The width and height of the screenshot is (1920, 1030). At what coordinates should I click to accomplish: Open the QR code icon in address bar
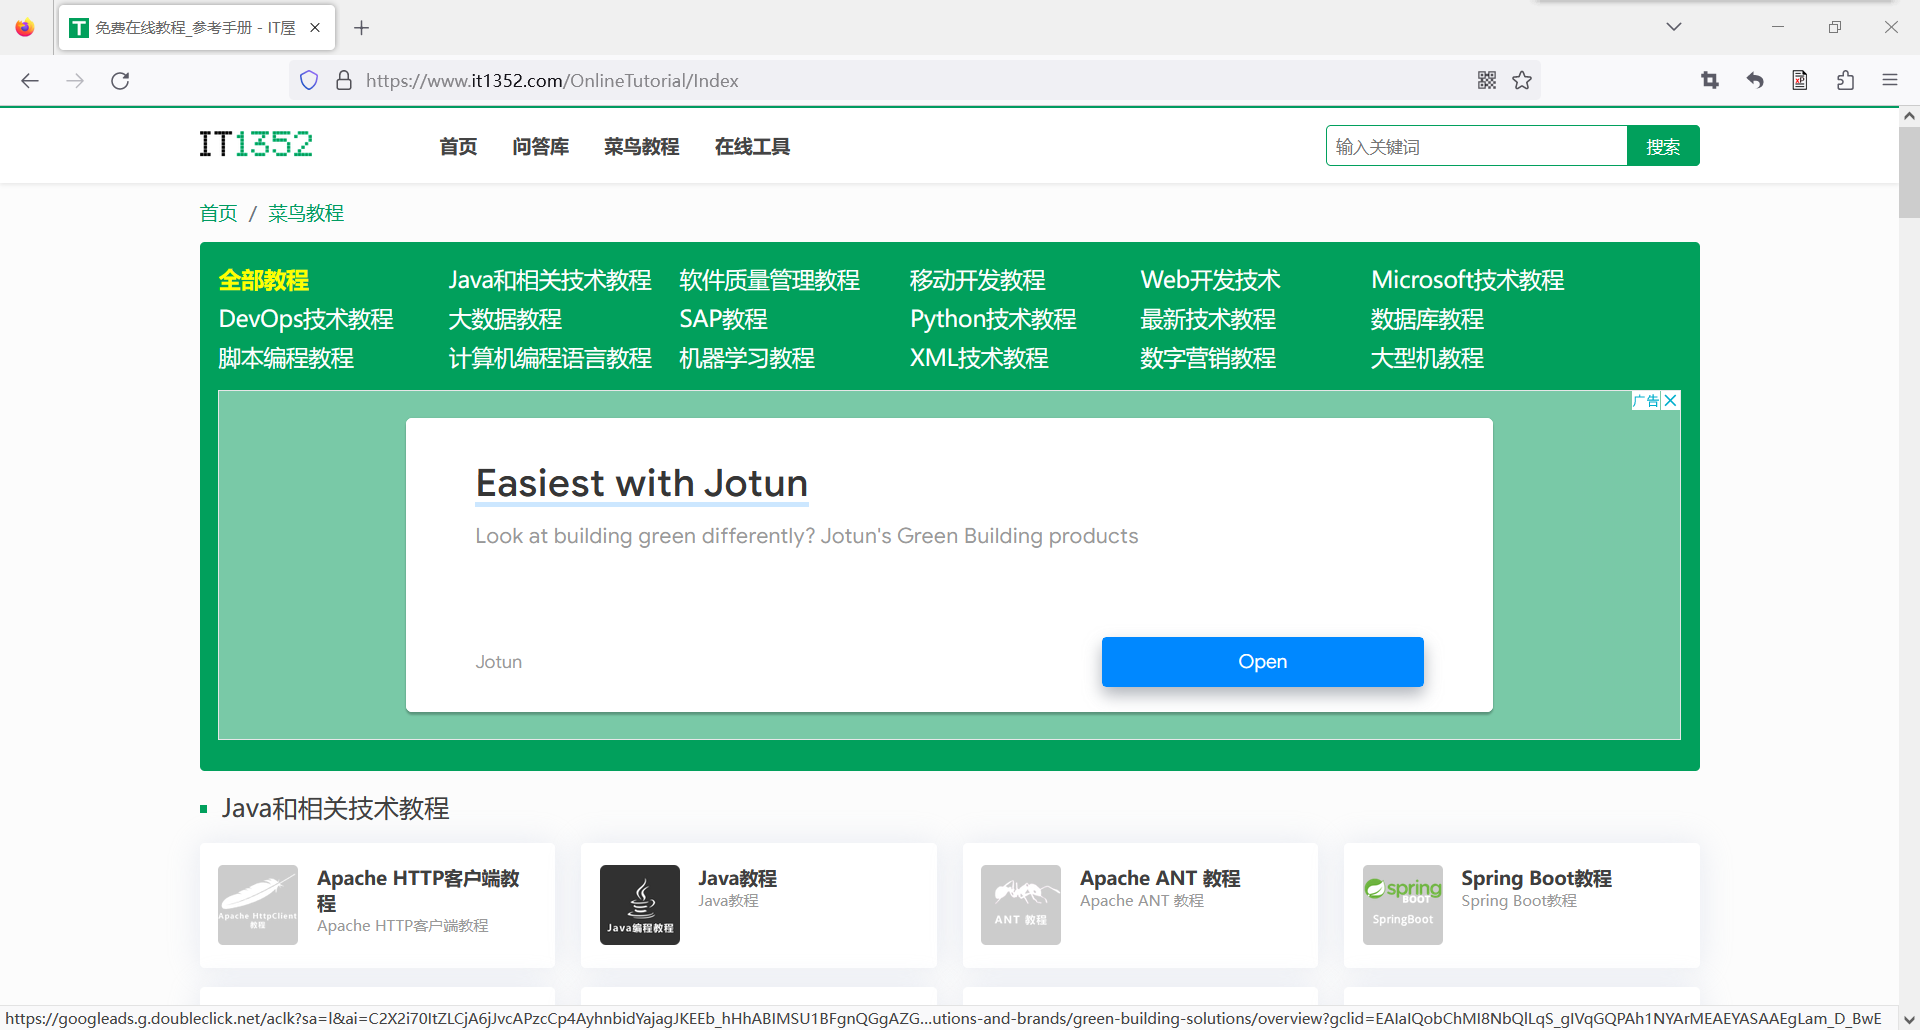[x=1487, y=81]
